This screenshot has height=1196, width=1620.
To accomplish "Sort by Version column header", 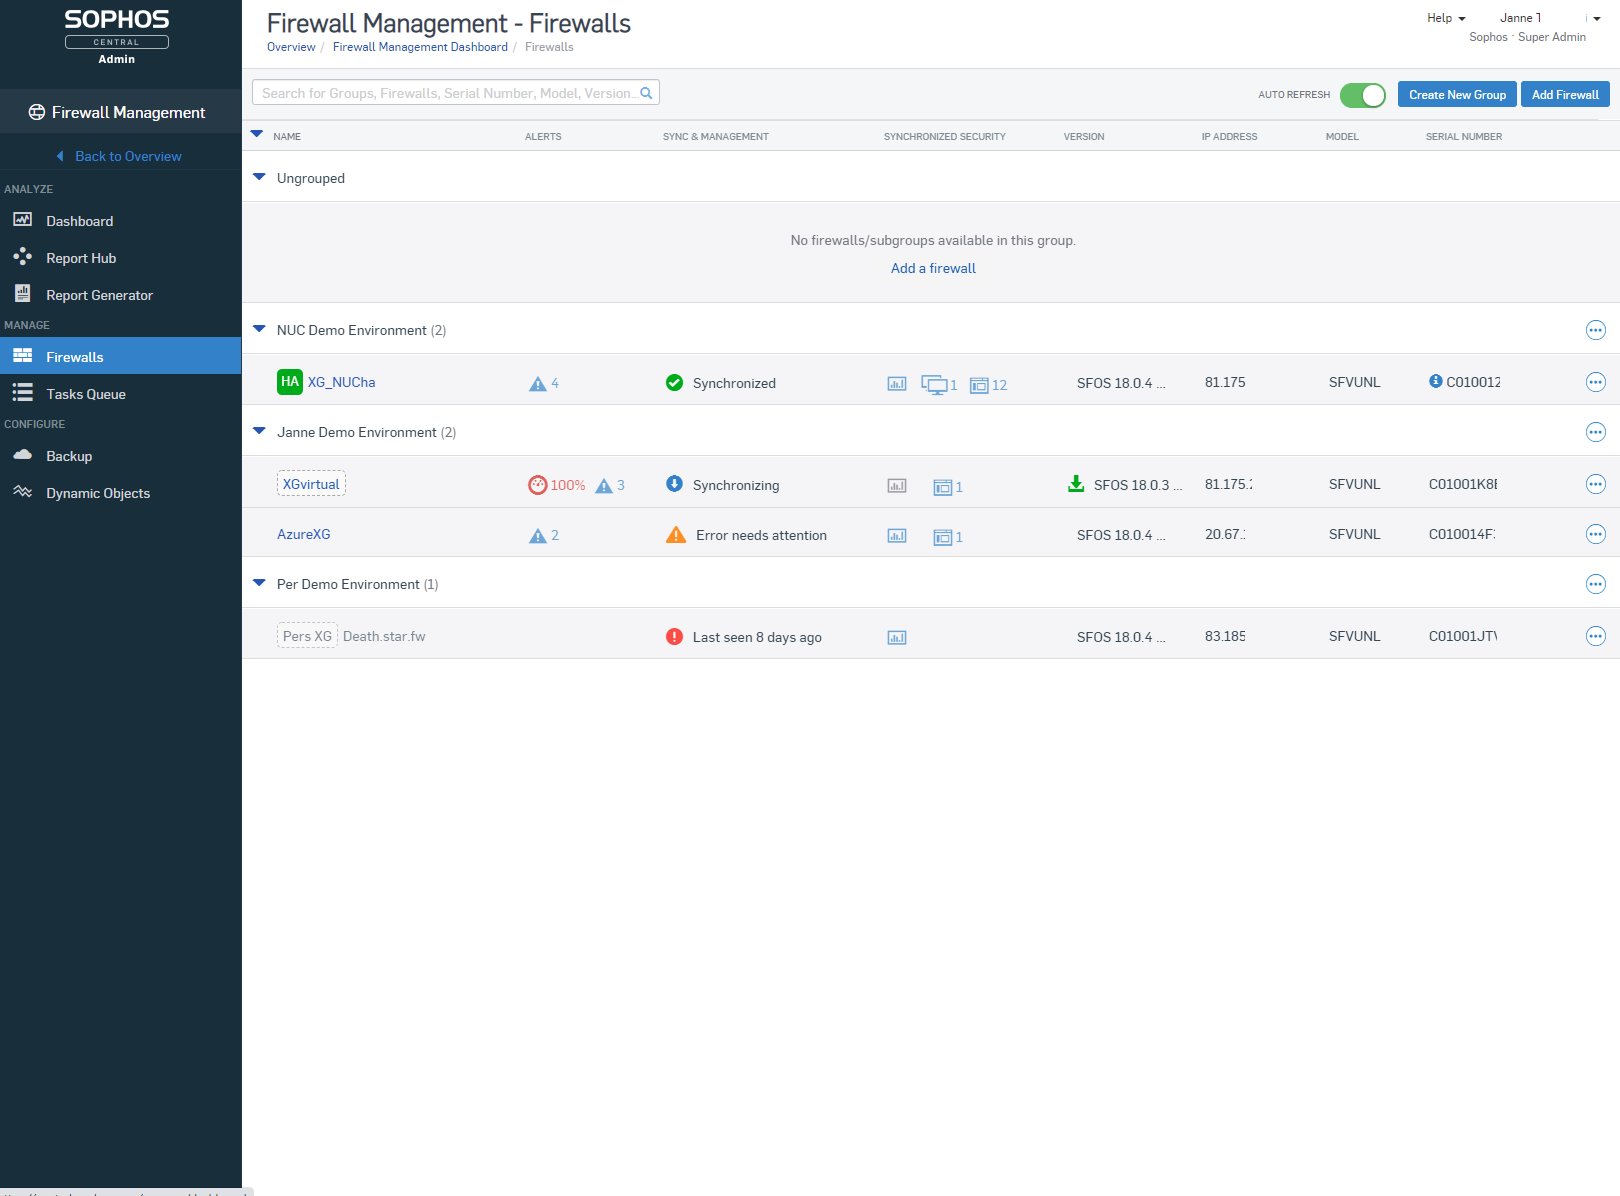I will [x=1084, y=136].
